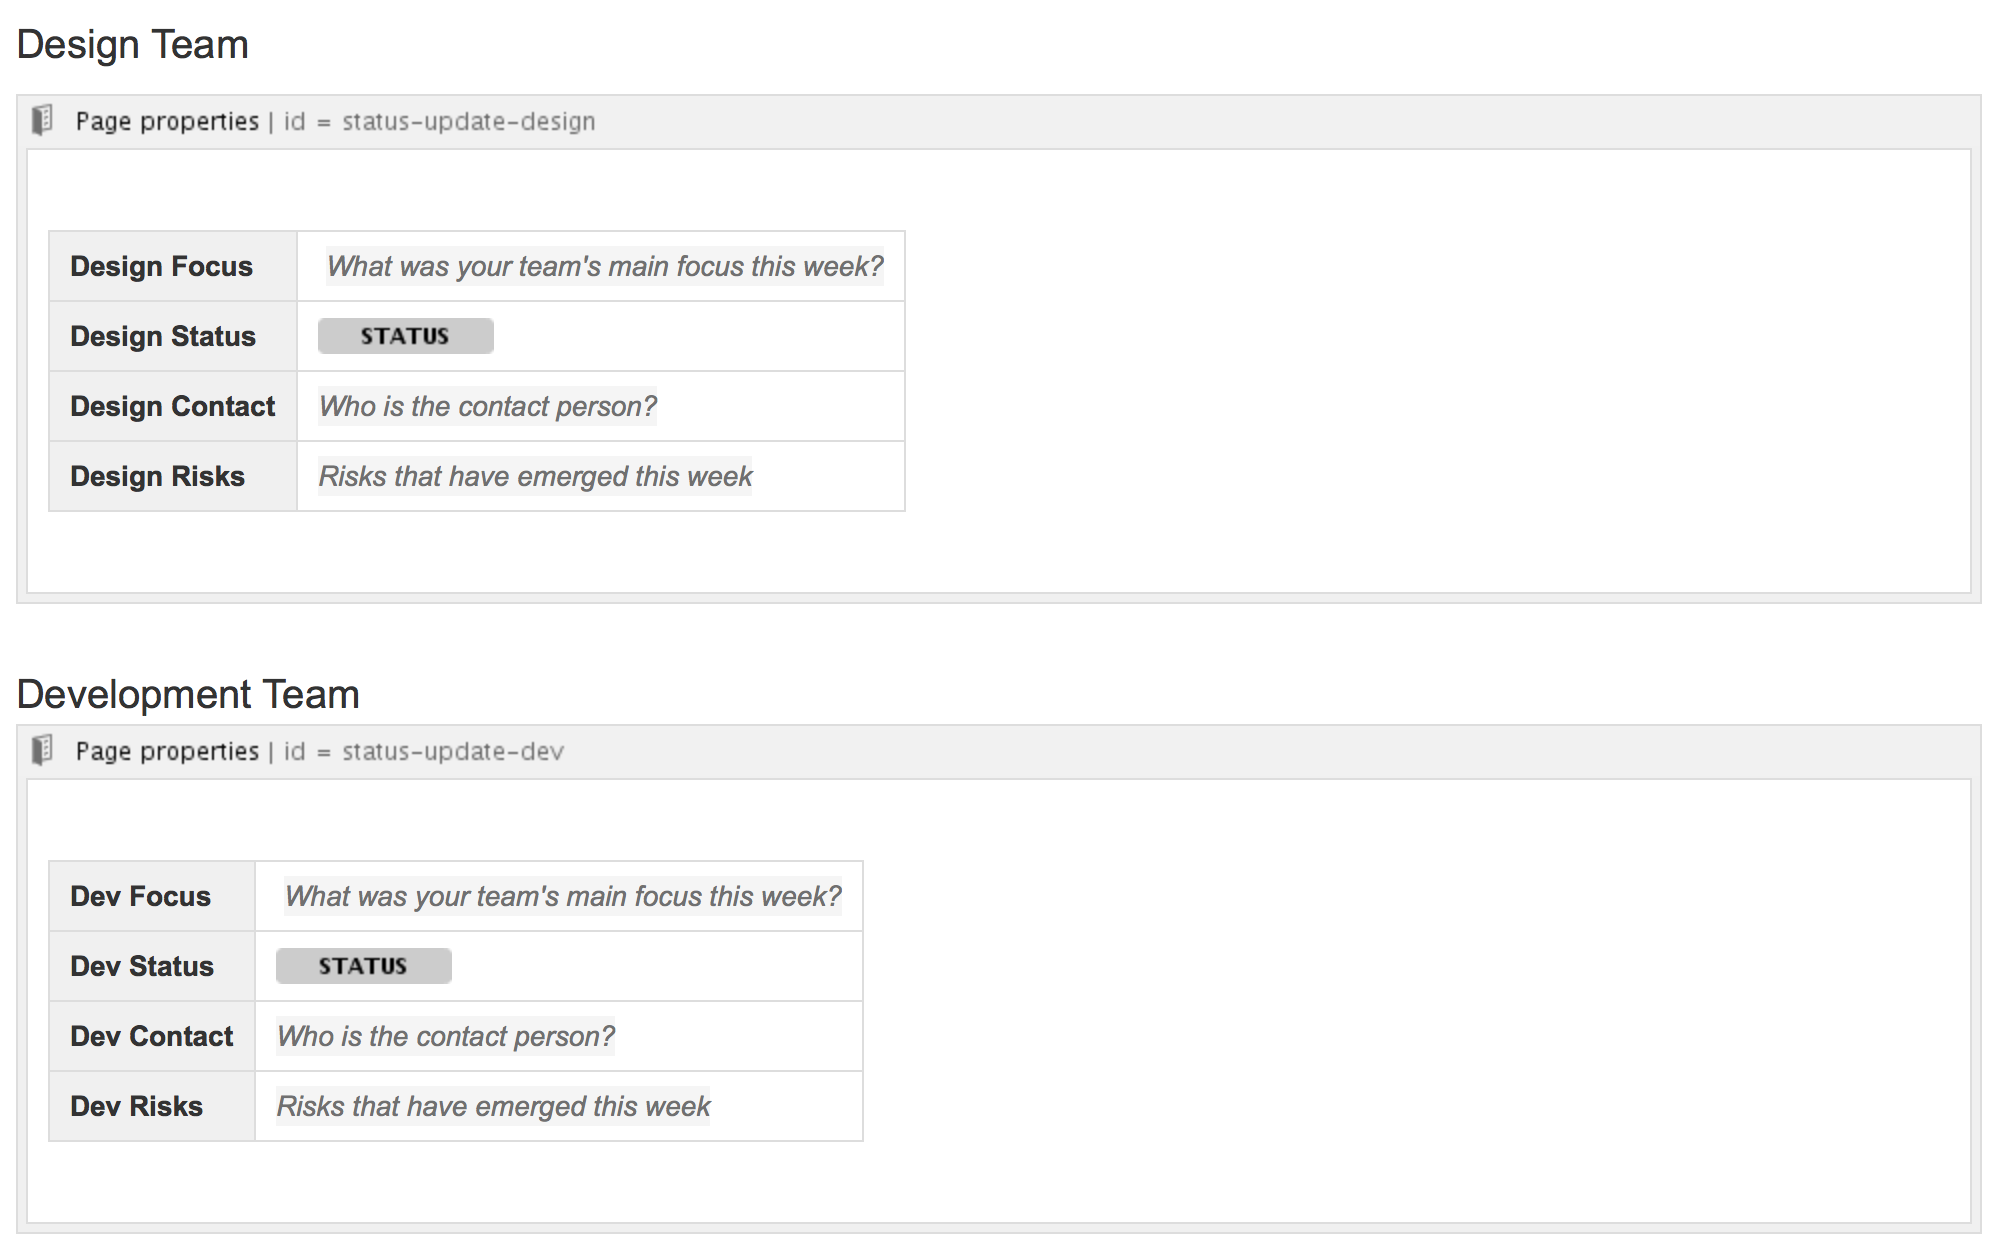Image resolution: width=1998 pixels, height=1246 pixels.
Task: Click the Design page properties macro icon
Action: pyautogui.click(x=42, y=121)
